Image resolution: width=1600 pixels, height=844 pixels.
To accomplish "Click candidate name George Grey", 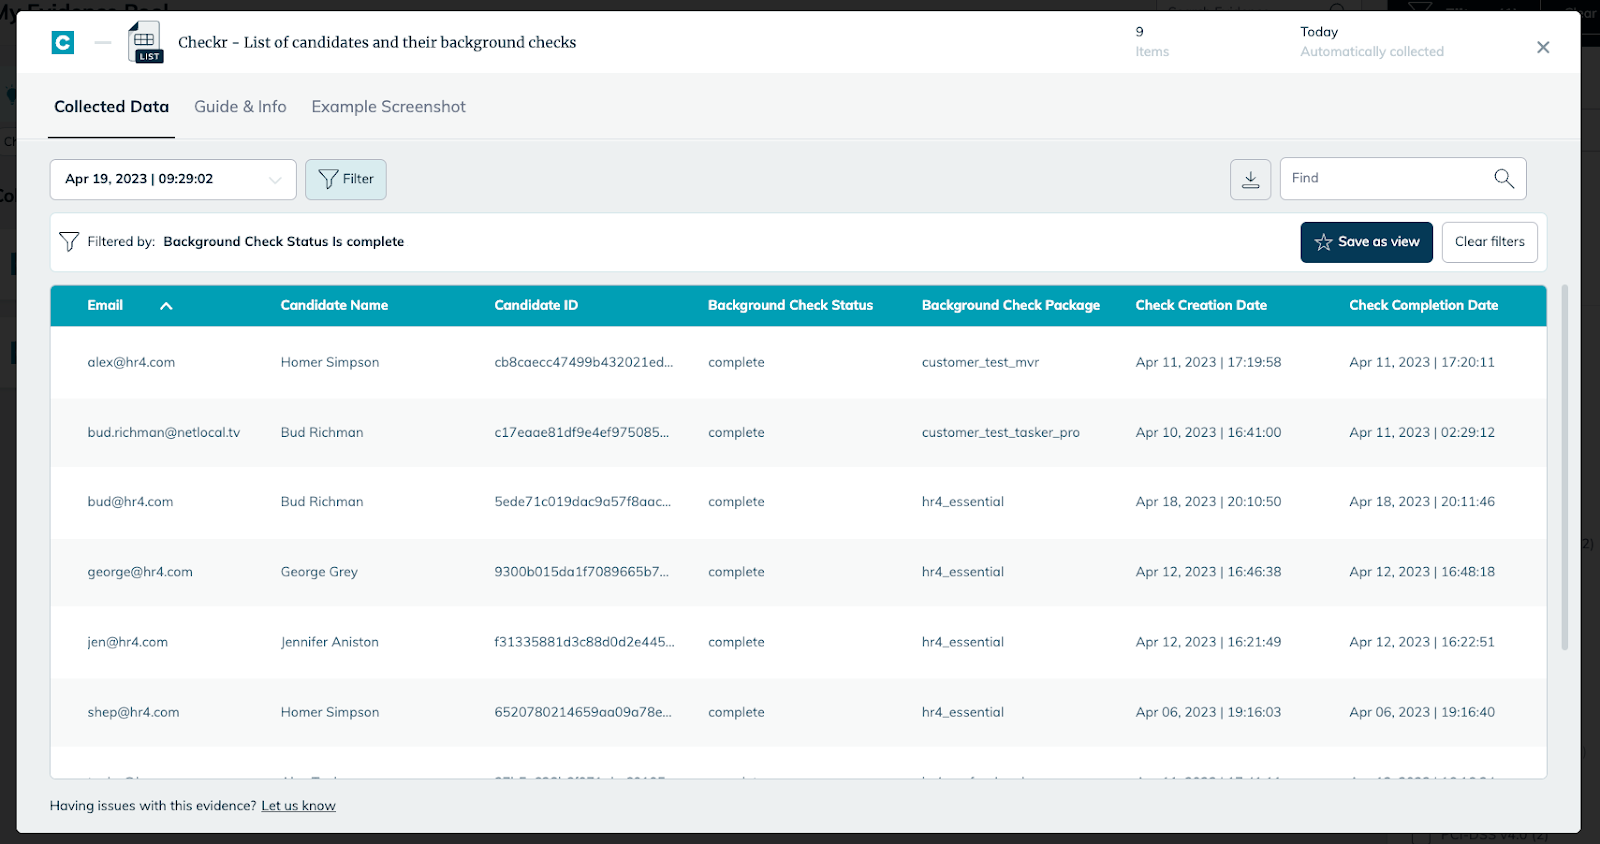I will tap(319, 572).
